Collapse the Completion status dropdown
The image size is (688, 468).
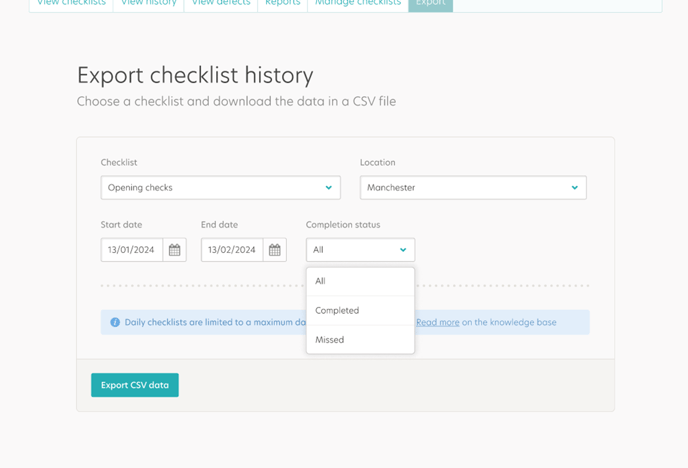[360, 250]
